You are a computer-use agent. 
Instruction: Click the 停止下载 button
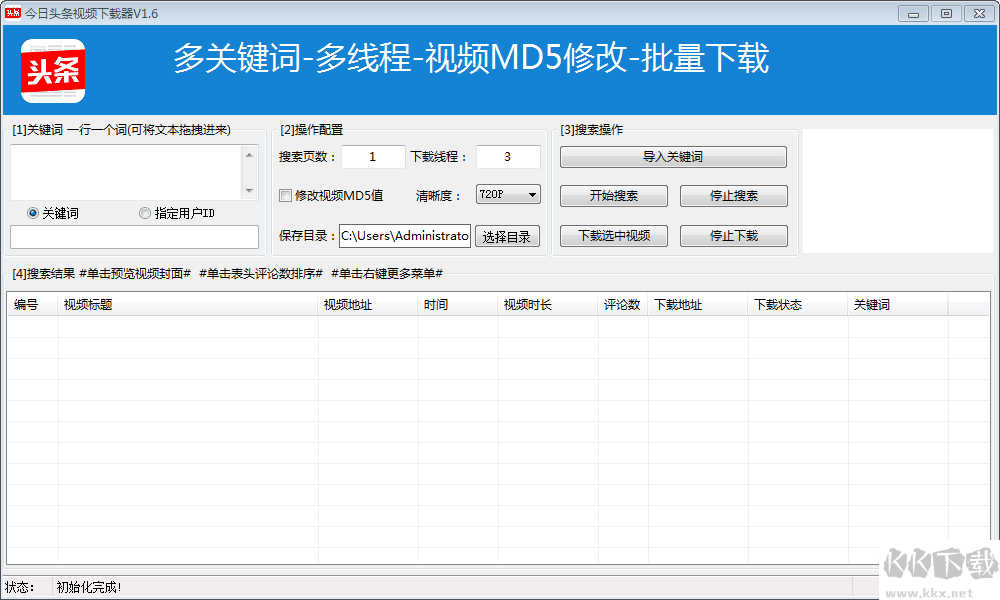734,236
